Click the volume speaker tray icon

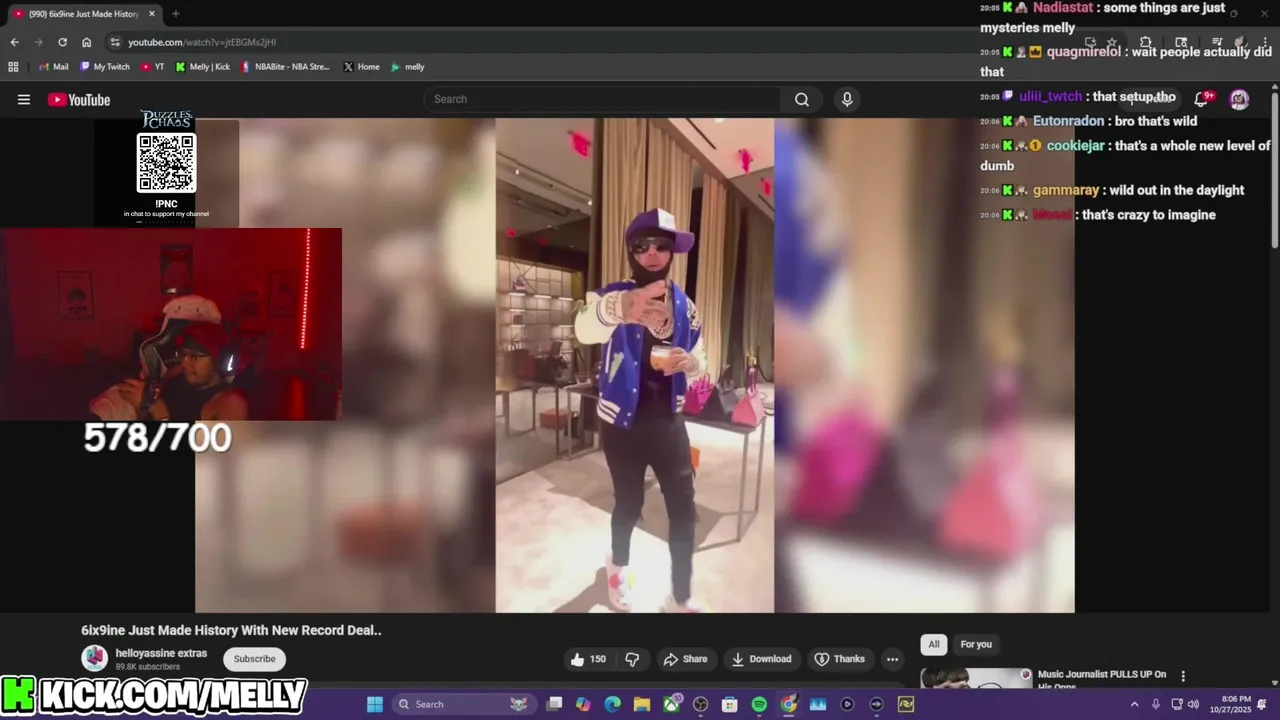coord(1193,704)
